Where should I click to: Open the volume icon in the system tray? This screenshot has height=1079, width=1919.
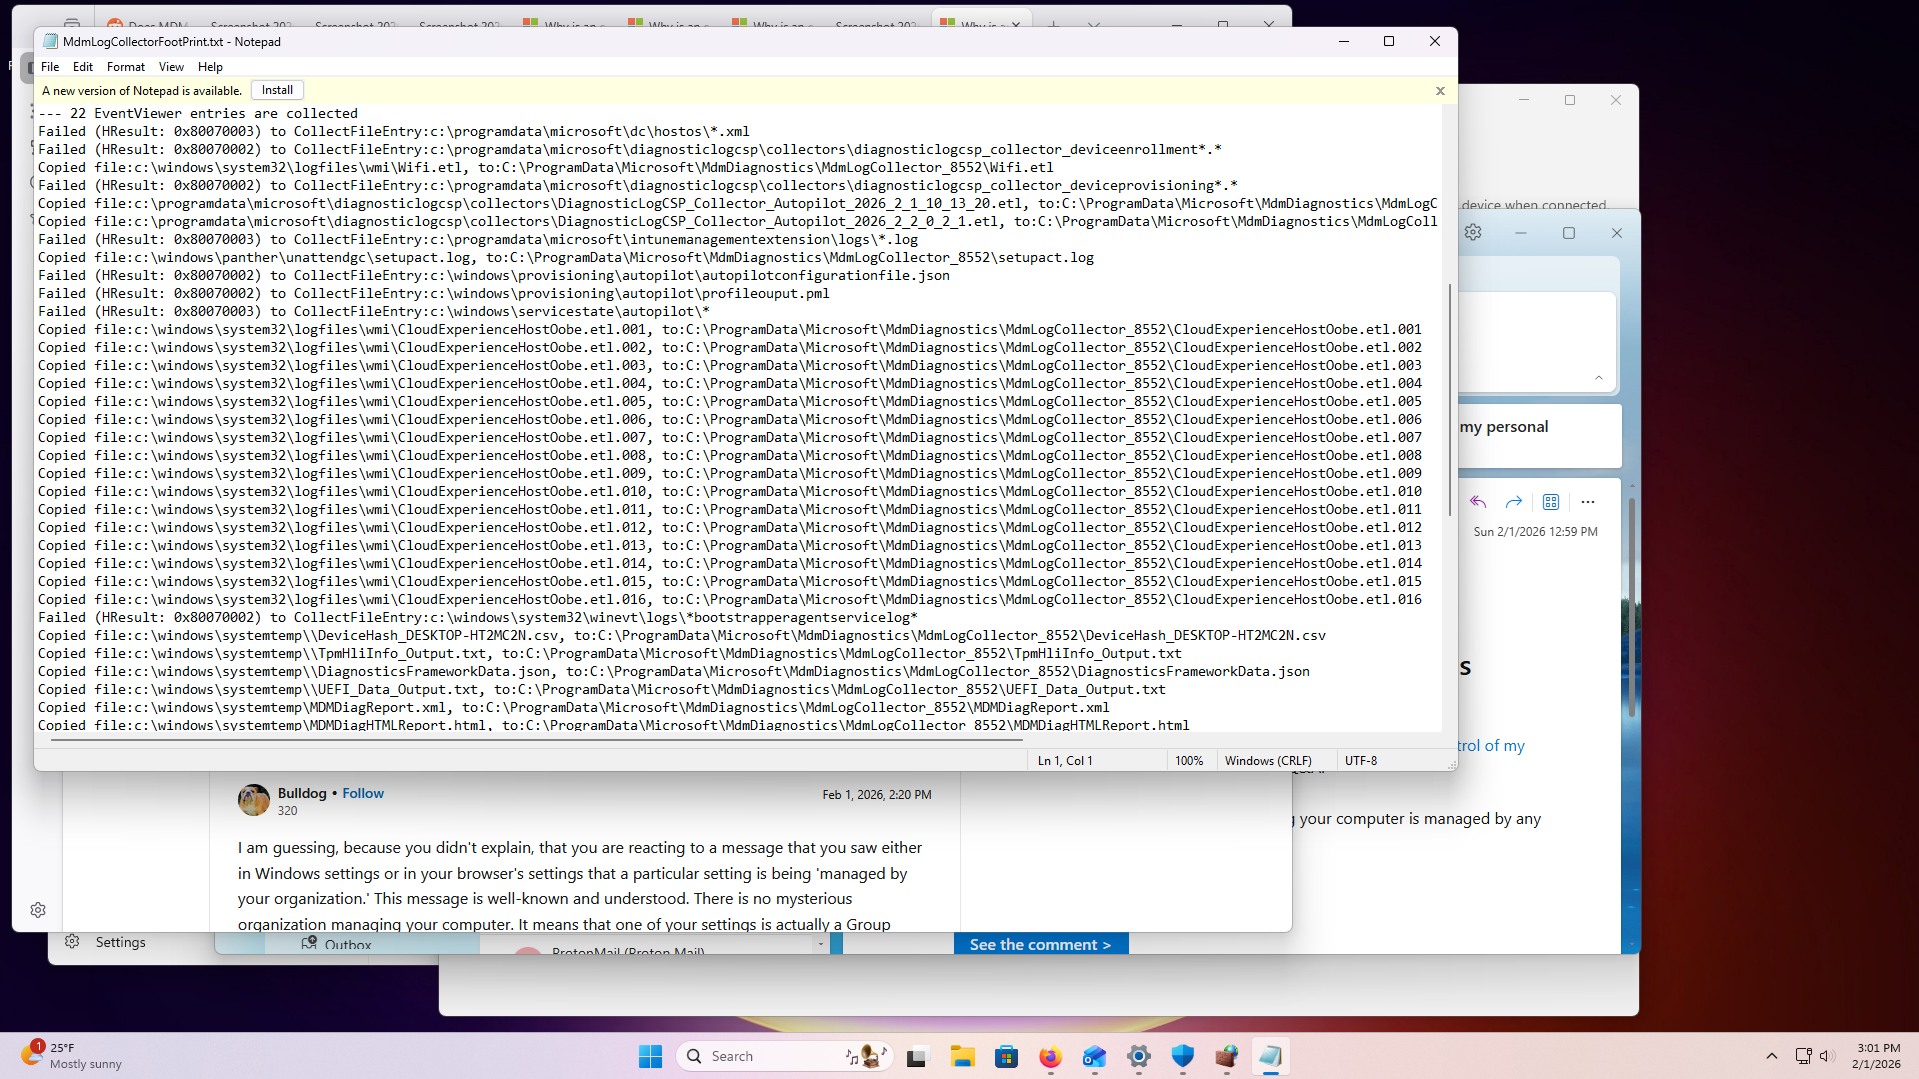pyautogui.click(x=1827, y=1056)
